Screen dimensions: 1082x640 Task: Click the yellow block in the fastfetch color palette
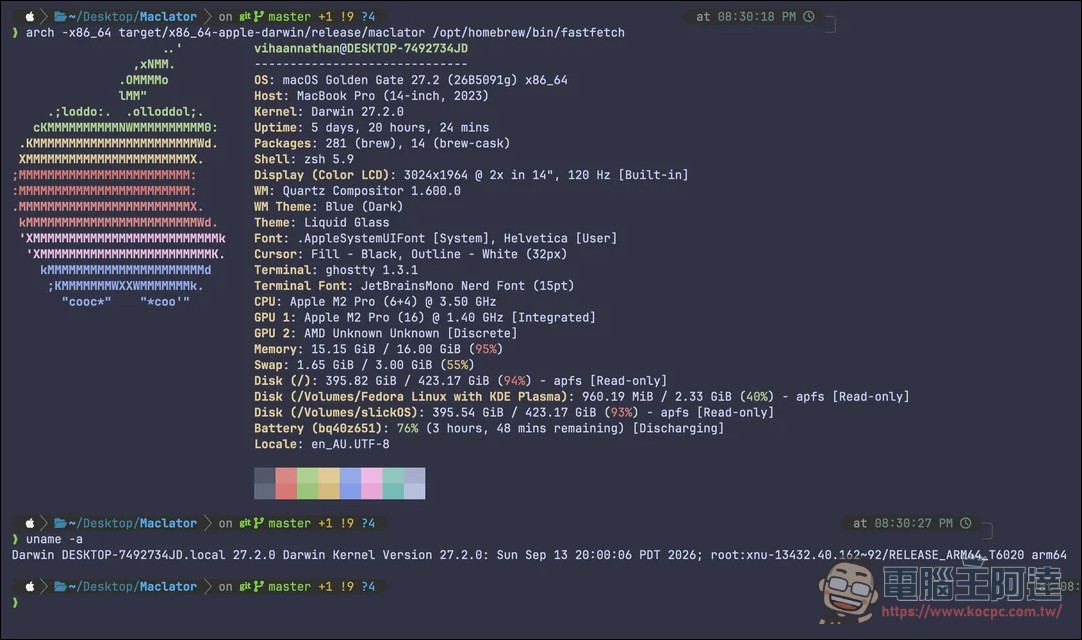click(328, 483)
